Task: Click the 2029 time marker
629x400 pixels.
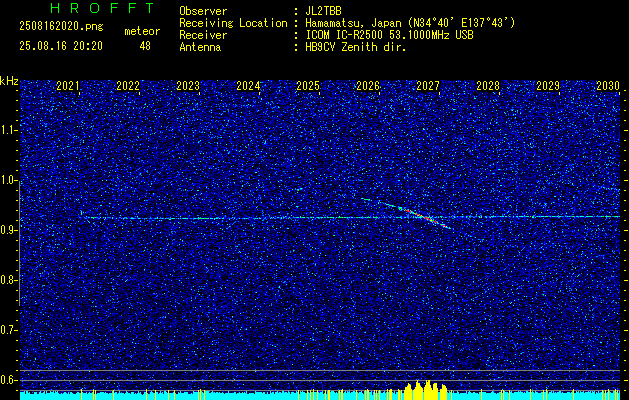Action: tap(548, 86)
